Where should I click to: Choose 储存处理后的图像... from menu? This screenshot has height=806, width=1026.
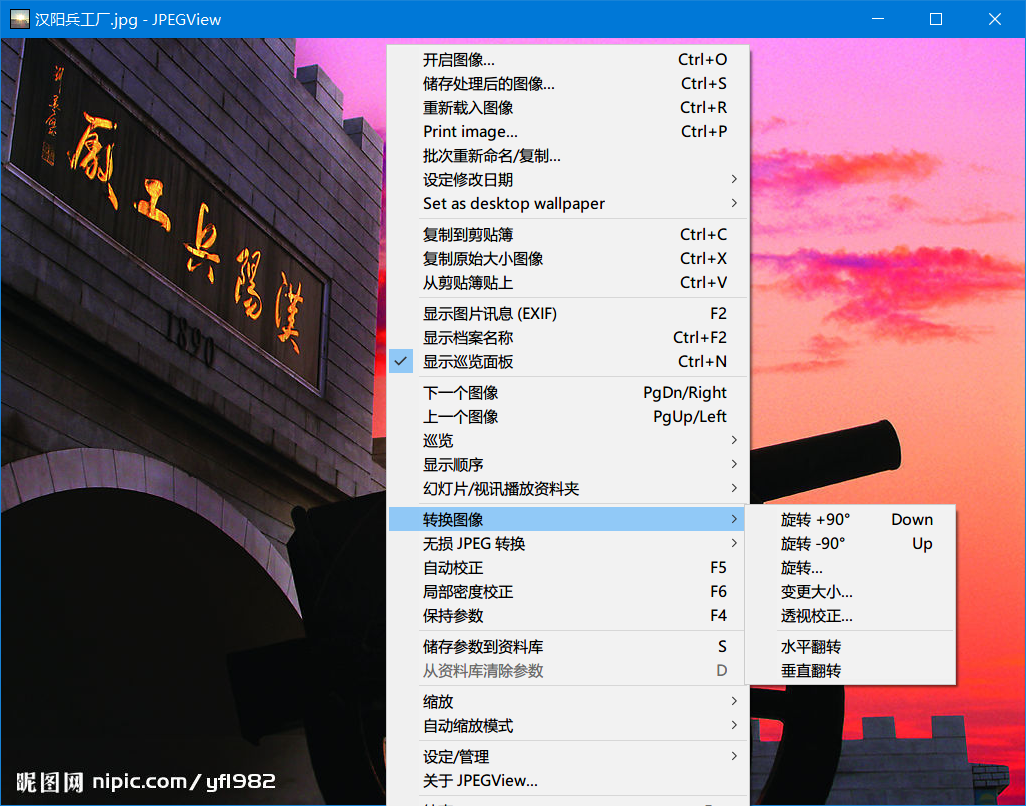click(x=488, y=84)
